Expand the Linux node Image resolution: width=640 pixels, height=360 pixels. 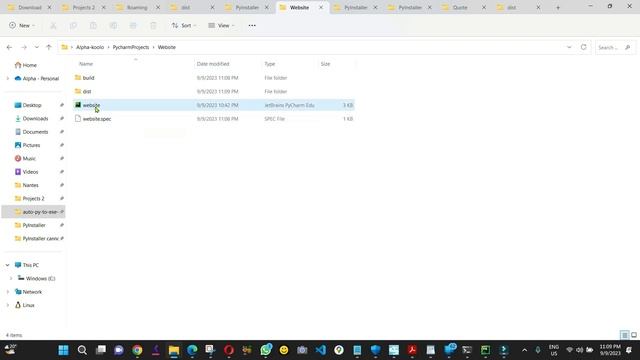7,305
